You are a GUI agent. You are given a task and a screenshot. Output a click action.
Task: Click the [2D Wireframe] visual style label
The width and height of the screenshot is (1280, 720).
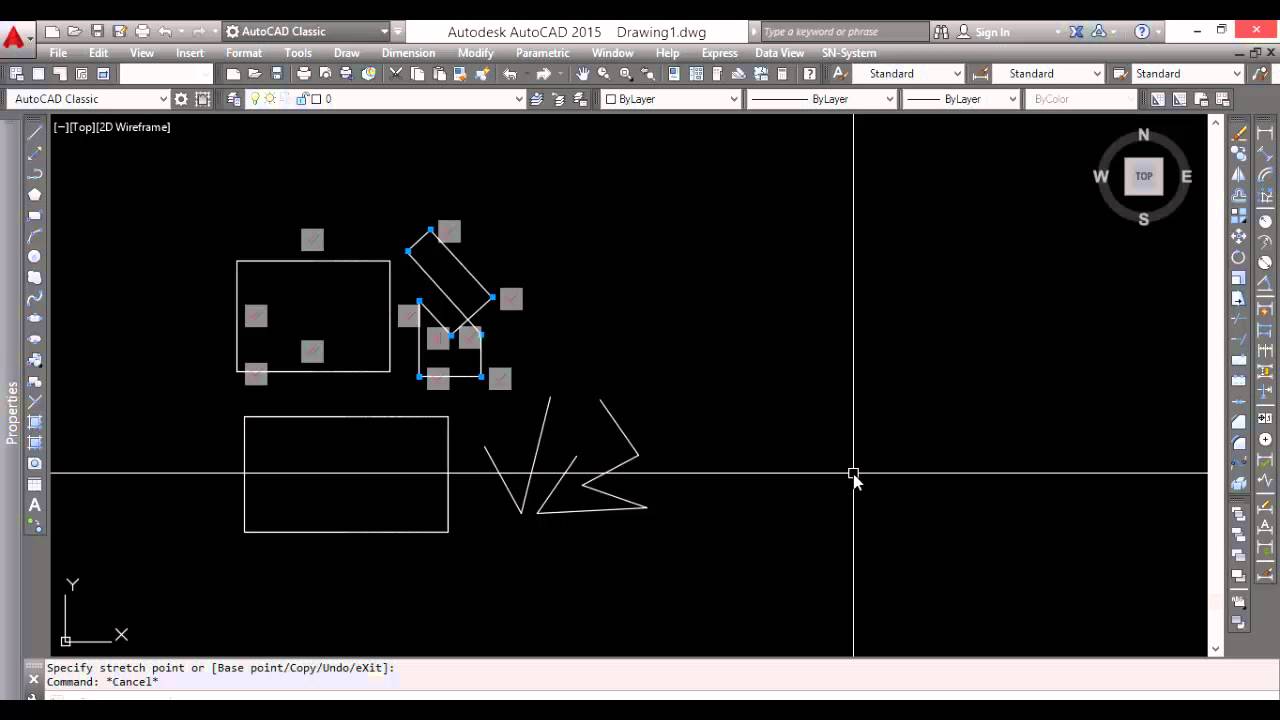pos(133,127)
